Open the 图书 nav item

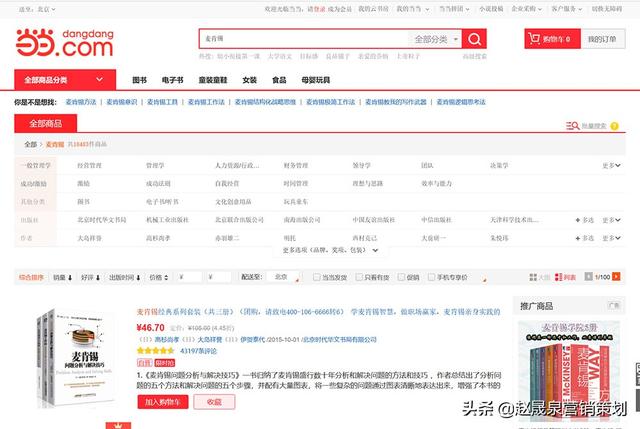tap(139, 80)
